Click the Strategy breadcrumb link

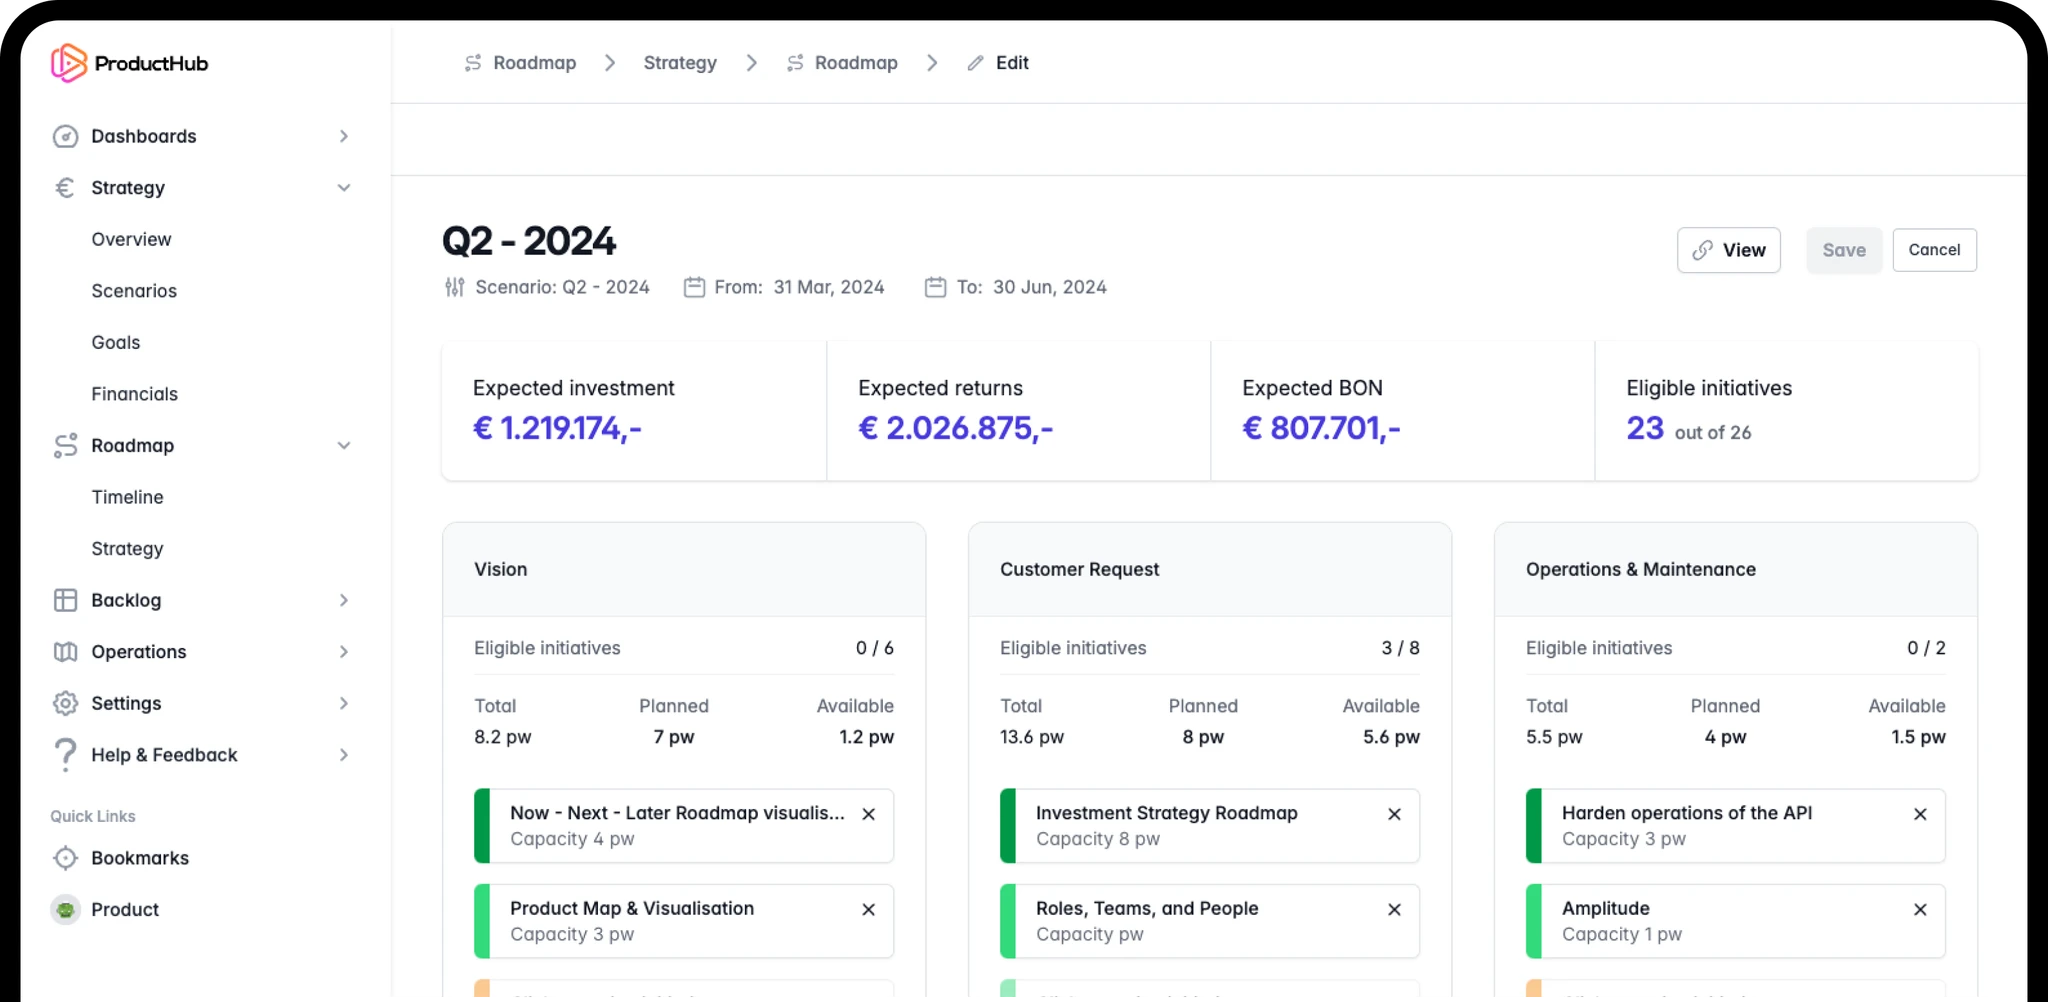(x=680, y=63)
